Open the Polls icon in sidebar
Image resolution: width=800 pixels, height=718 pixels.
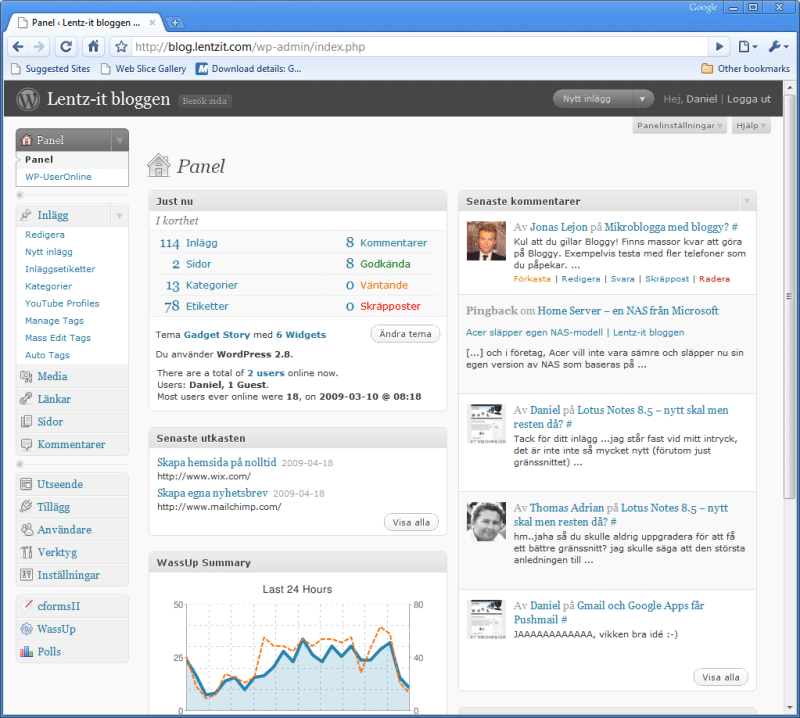coord(25,651)
